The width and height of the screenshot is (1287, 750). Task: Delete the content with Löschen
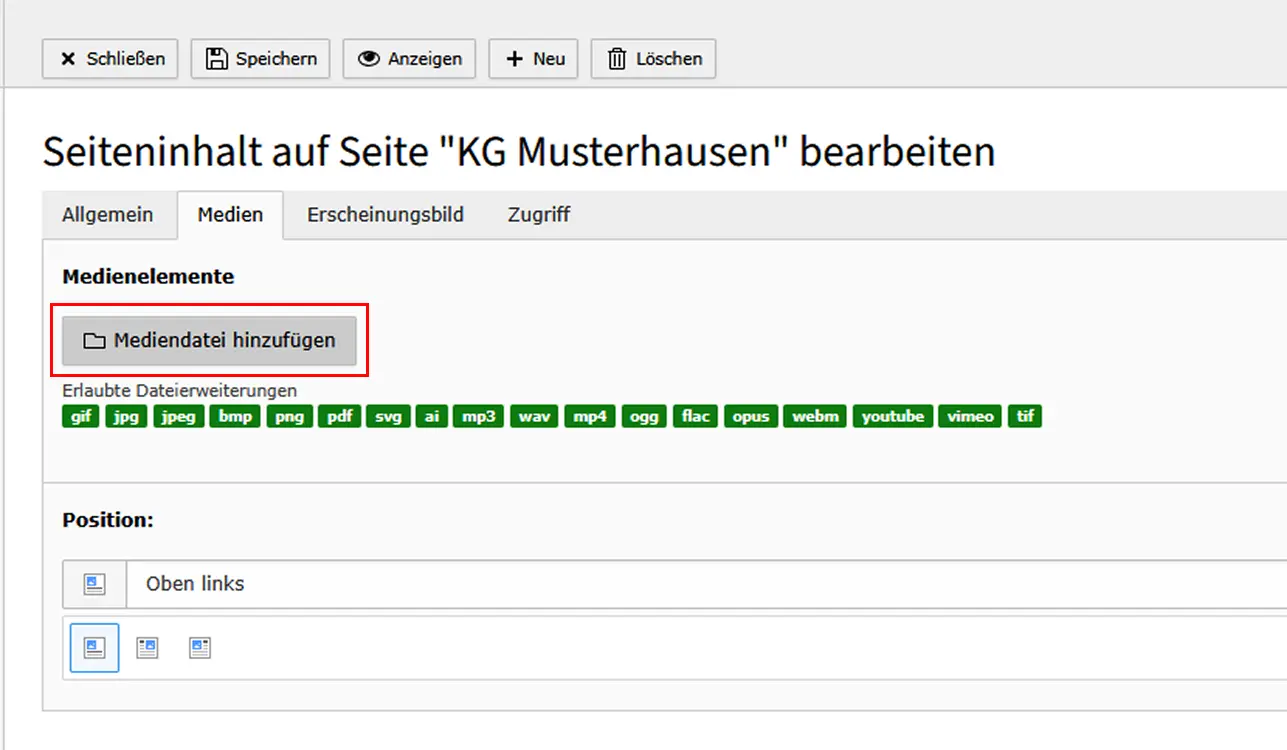click(x=653, y=59)
